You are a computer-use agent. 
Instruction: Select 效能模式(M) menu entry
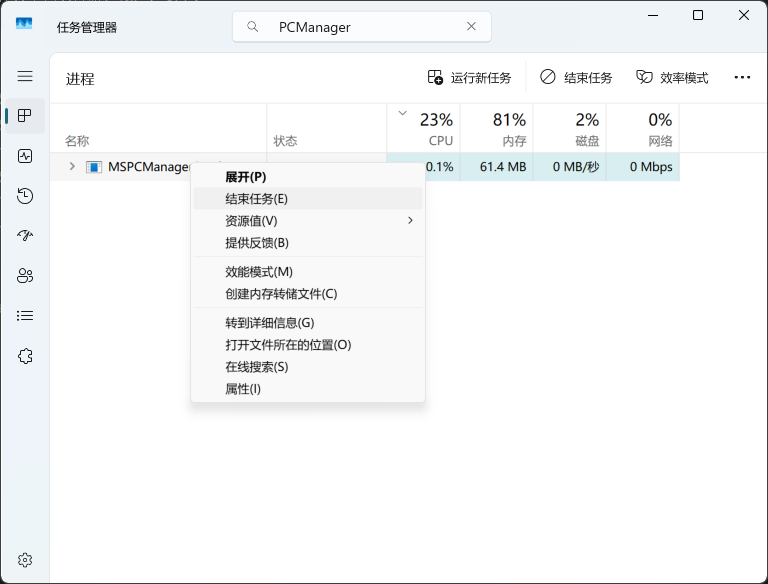[x=308, y=272]
